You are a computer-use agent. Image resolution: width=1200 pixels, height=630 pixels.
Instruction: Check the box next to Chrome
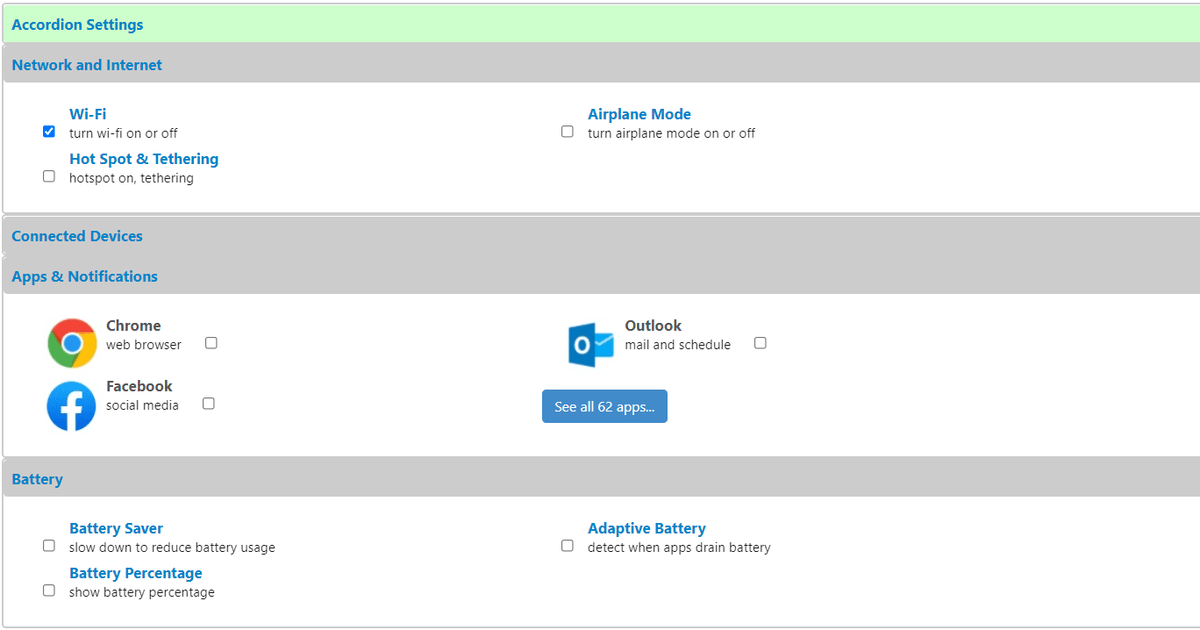click(211, 343)
